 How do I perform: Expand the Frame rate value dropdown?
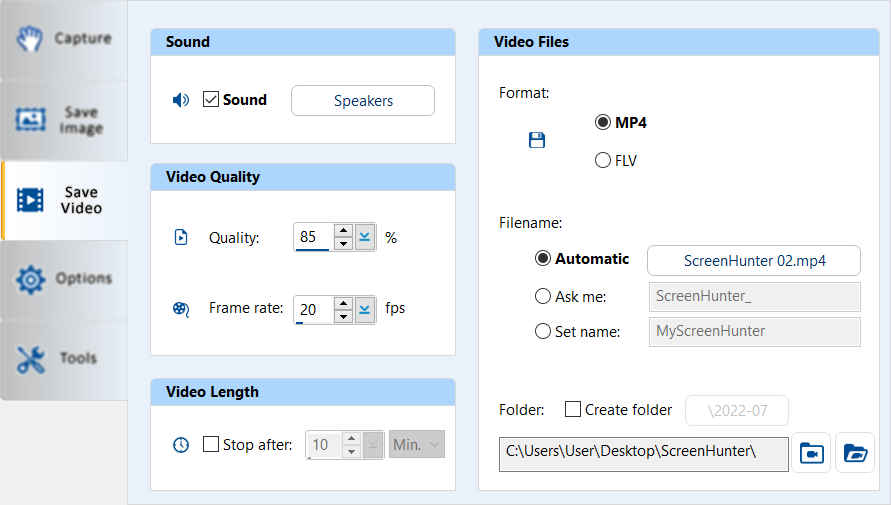tap(365, 310)
